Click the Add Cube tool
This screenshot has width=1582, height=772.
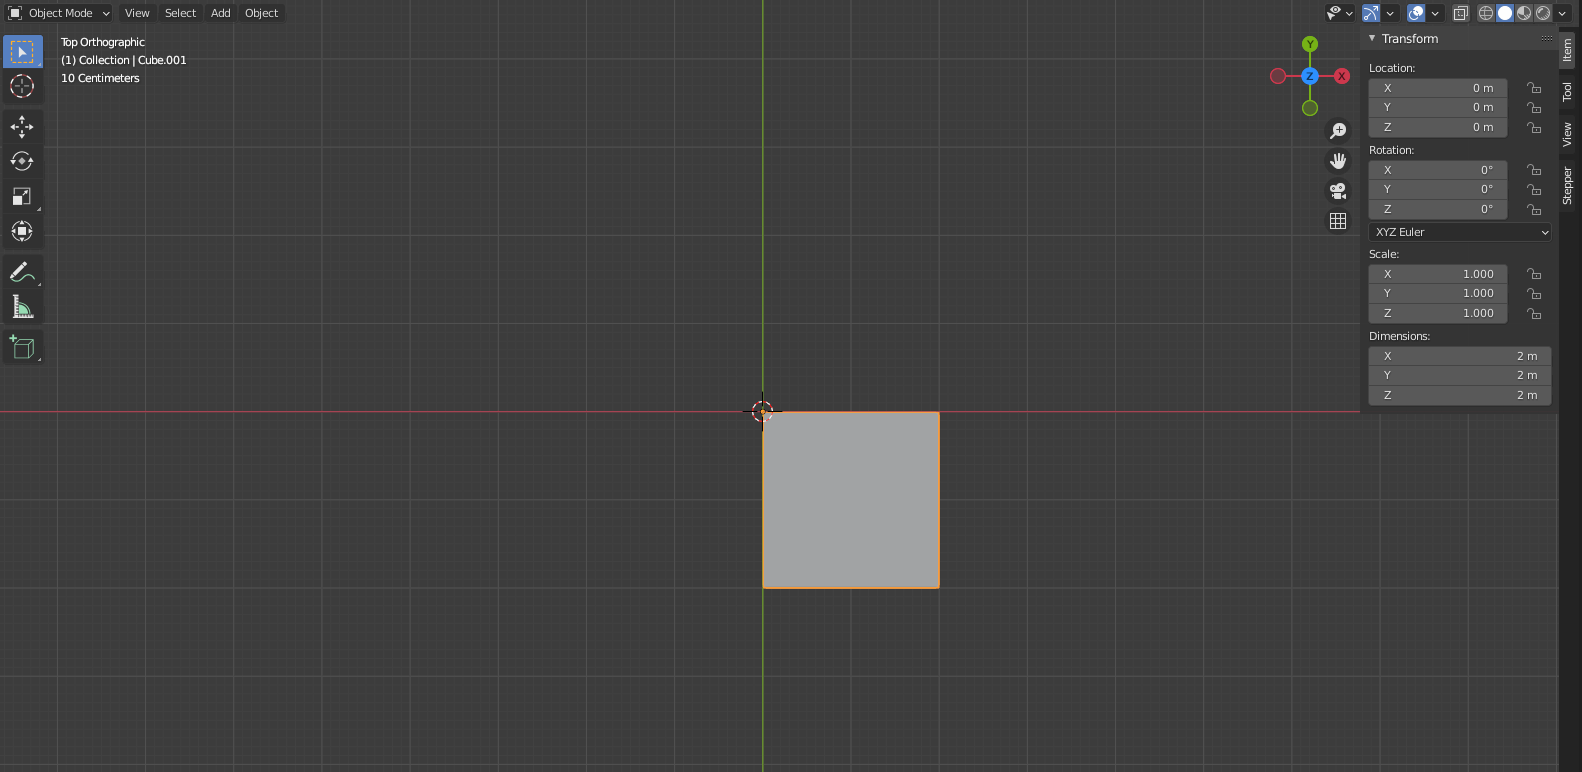tap(22, 347)
